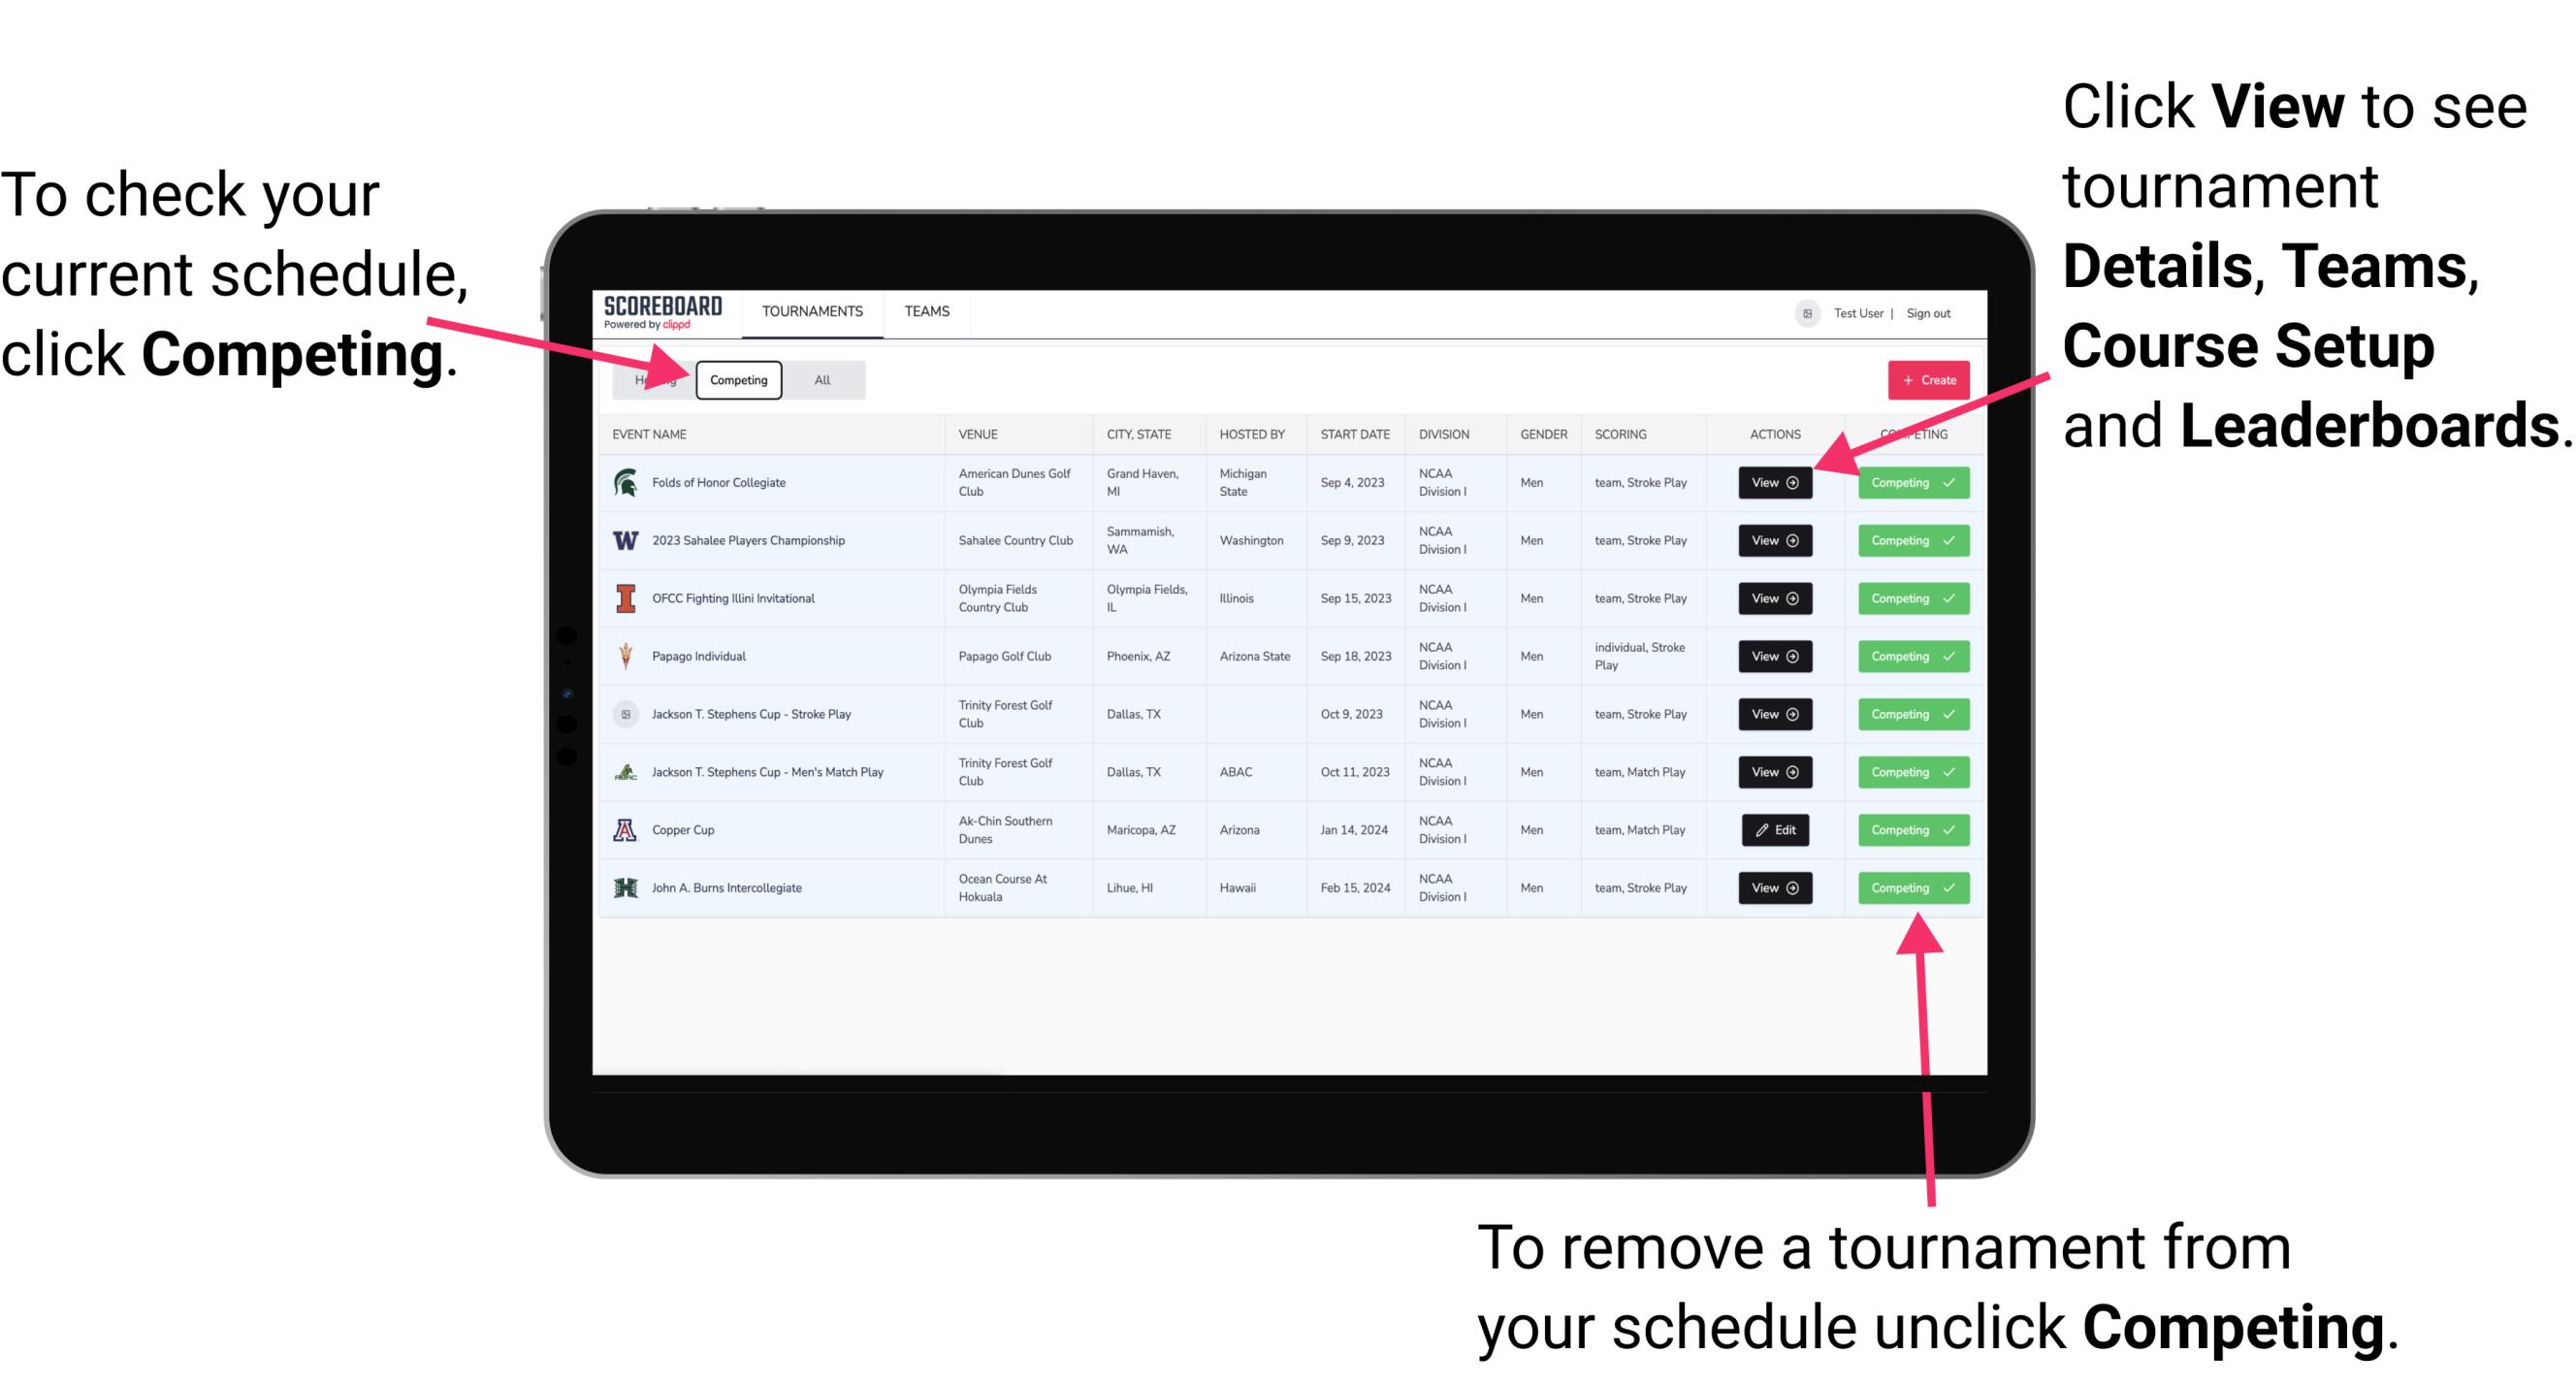Click View icon for OFCC Fighting Illini Invitational
Image resolution: width=2576 pixels, height=1386 pixels.
coord(1776,599)
